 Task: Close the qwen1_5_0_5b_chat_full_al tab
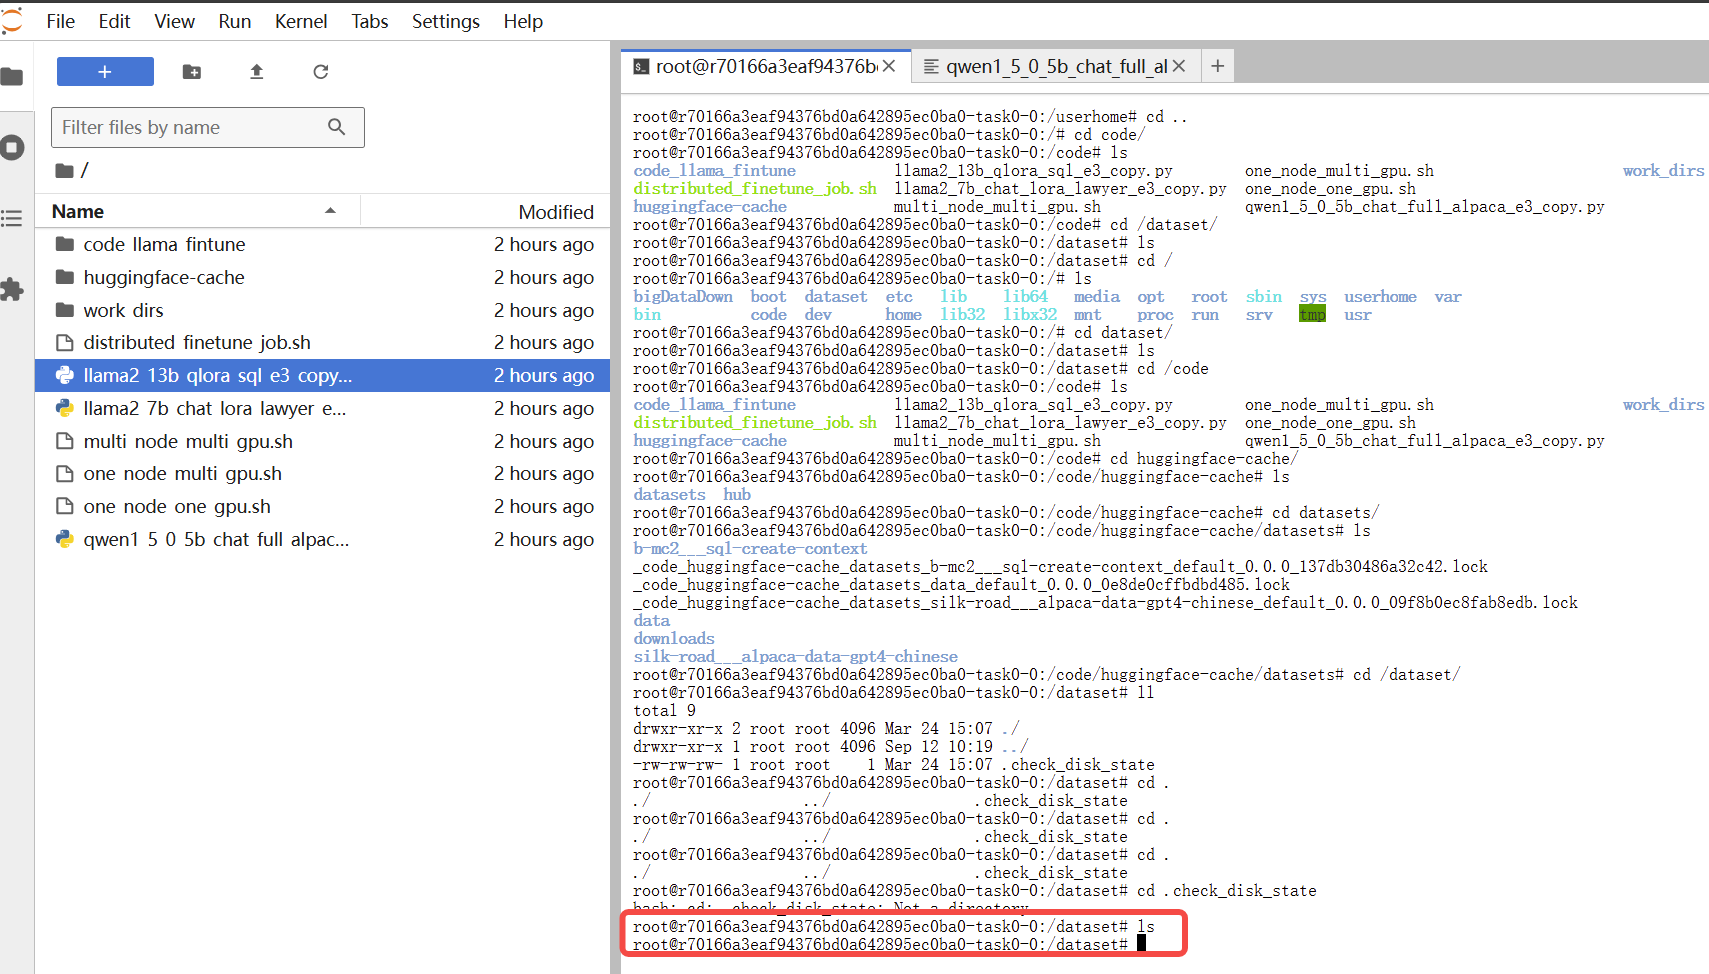tap(1179, 66)
